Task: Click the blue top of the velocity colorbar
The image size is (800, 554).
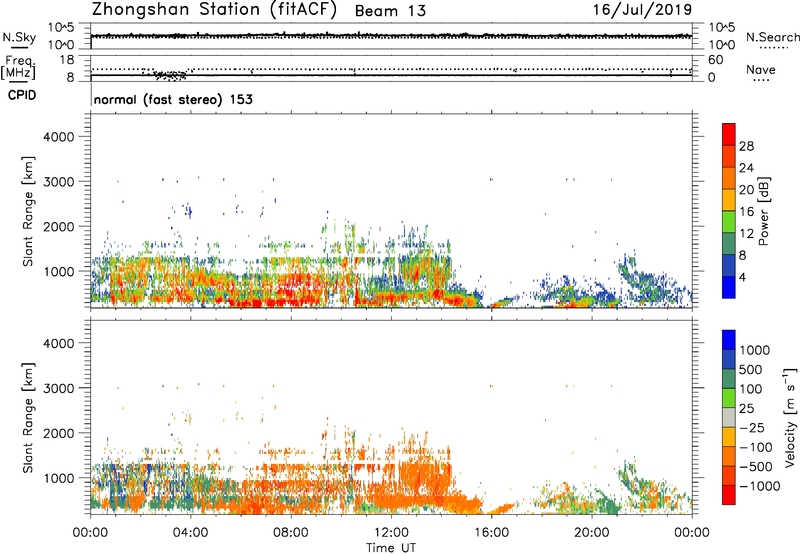Action: tap(729, 340)
